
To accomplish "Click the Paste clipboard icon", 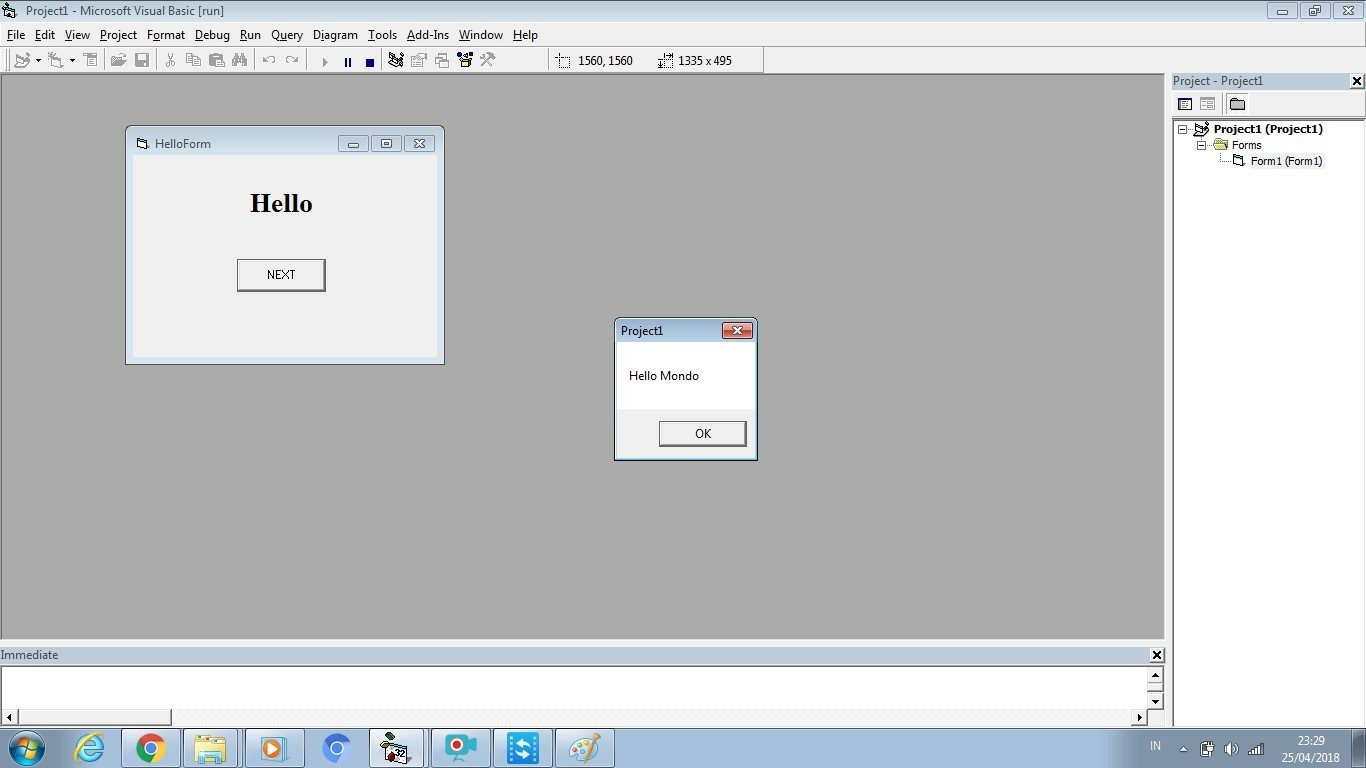I will pos(216,61).
